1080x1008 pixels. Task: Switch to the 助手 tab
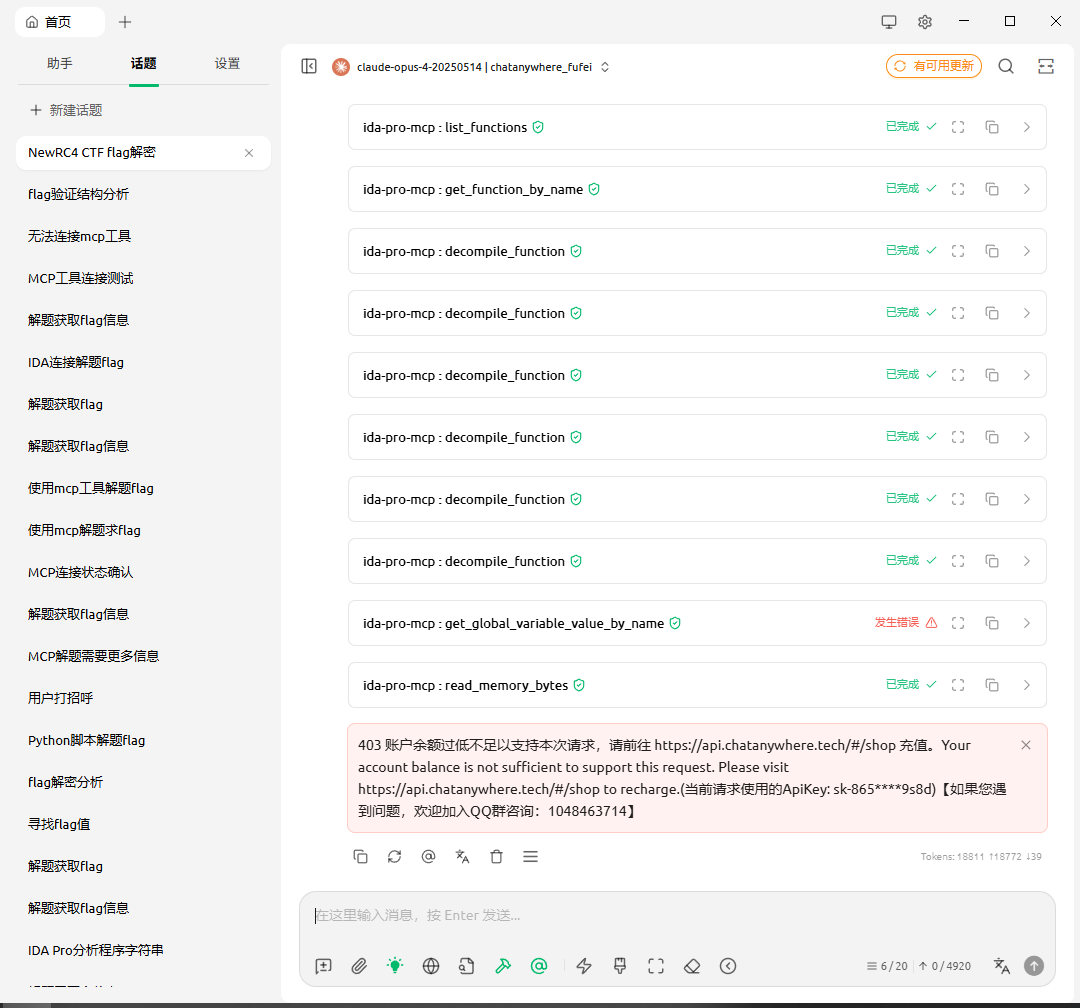click(59, 63)
